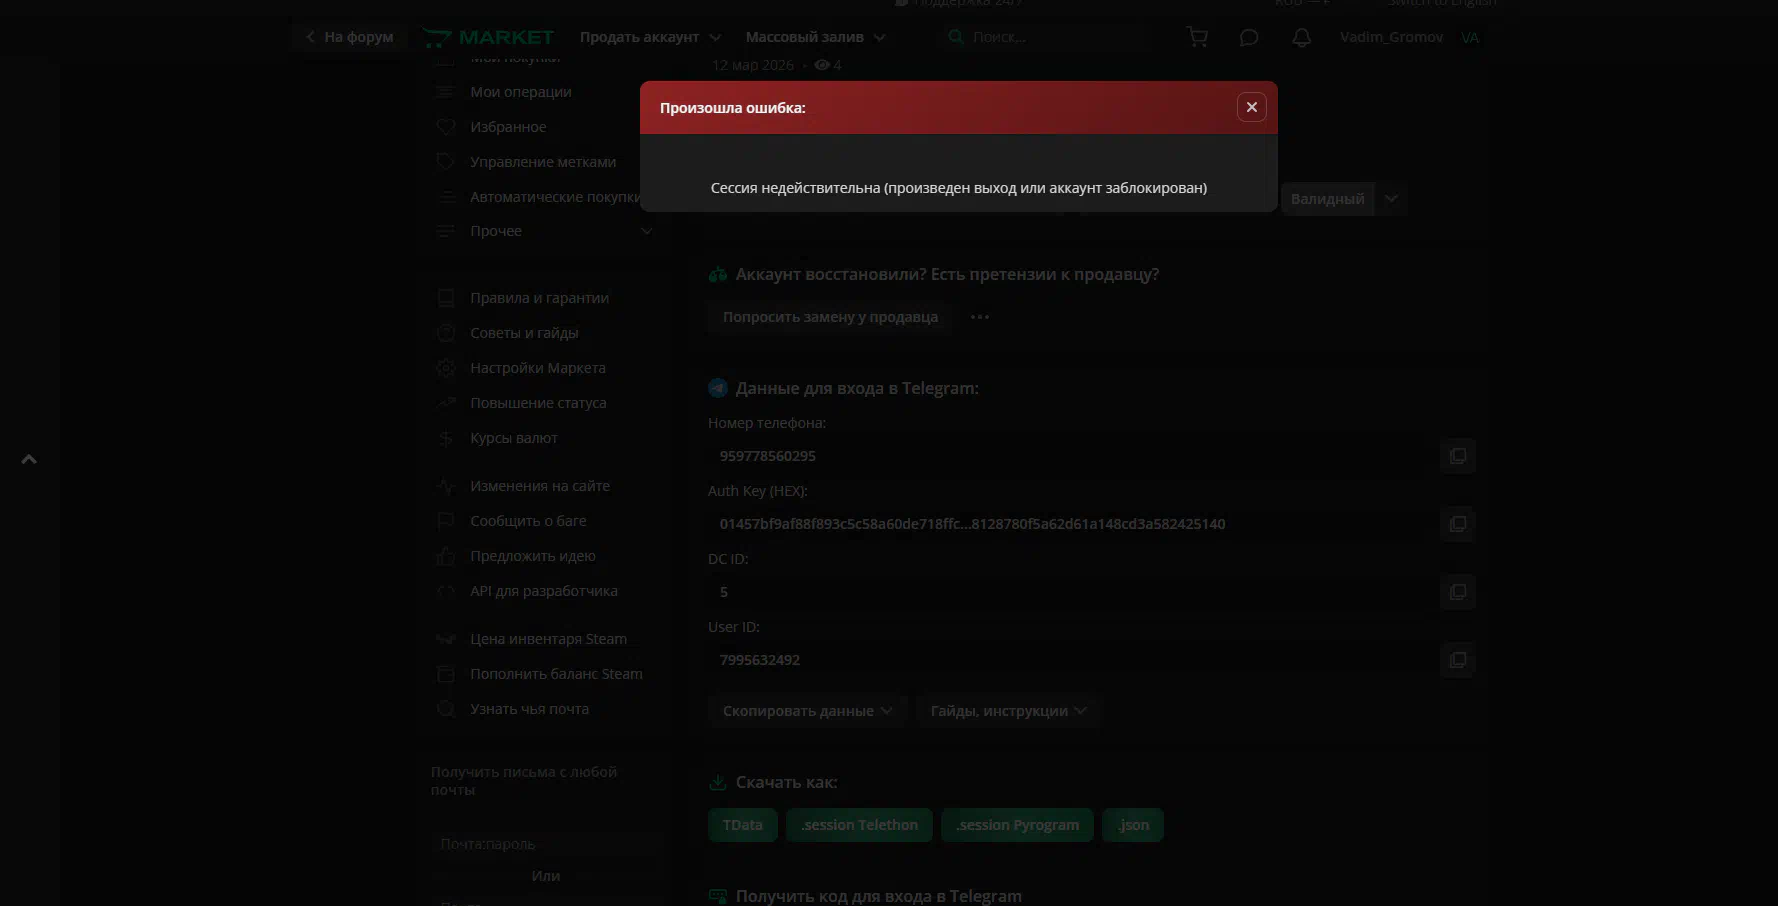Open Мои операции in the sidebar
Image resolution: width=1778 pixels, height=906 pixels.
(520, 92)
